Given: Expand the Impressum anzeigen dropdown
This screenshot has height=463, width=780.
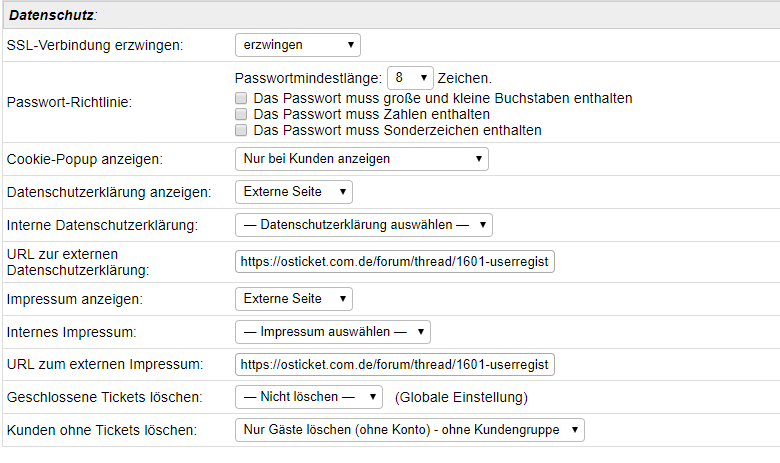Looking at the screenshot, I should pyautogui.click(x=293, y=299).
